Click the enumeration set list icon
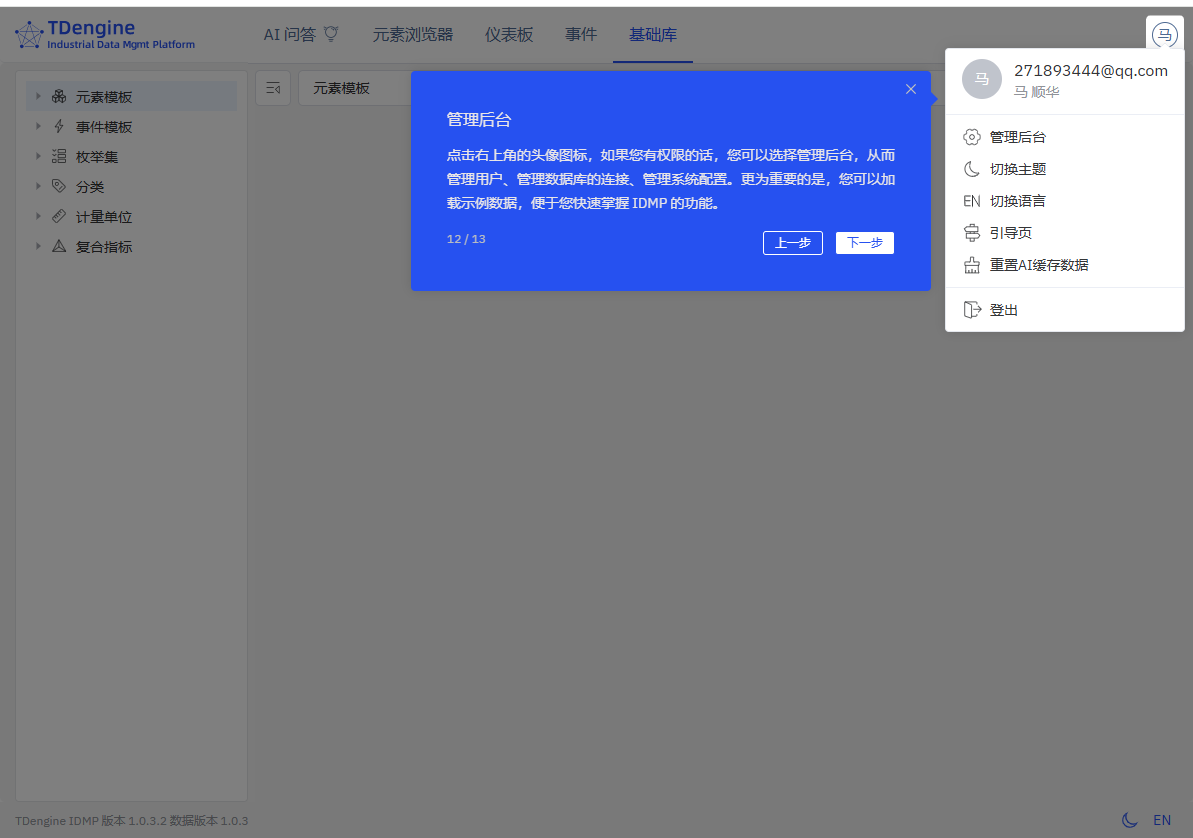The height and width of the screenshot is (838, 1193). click(59, 156)
